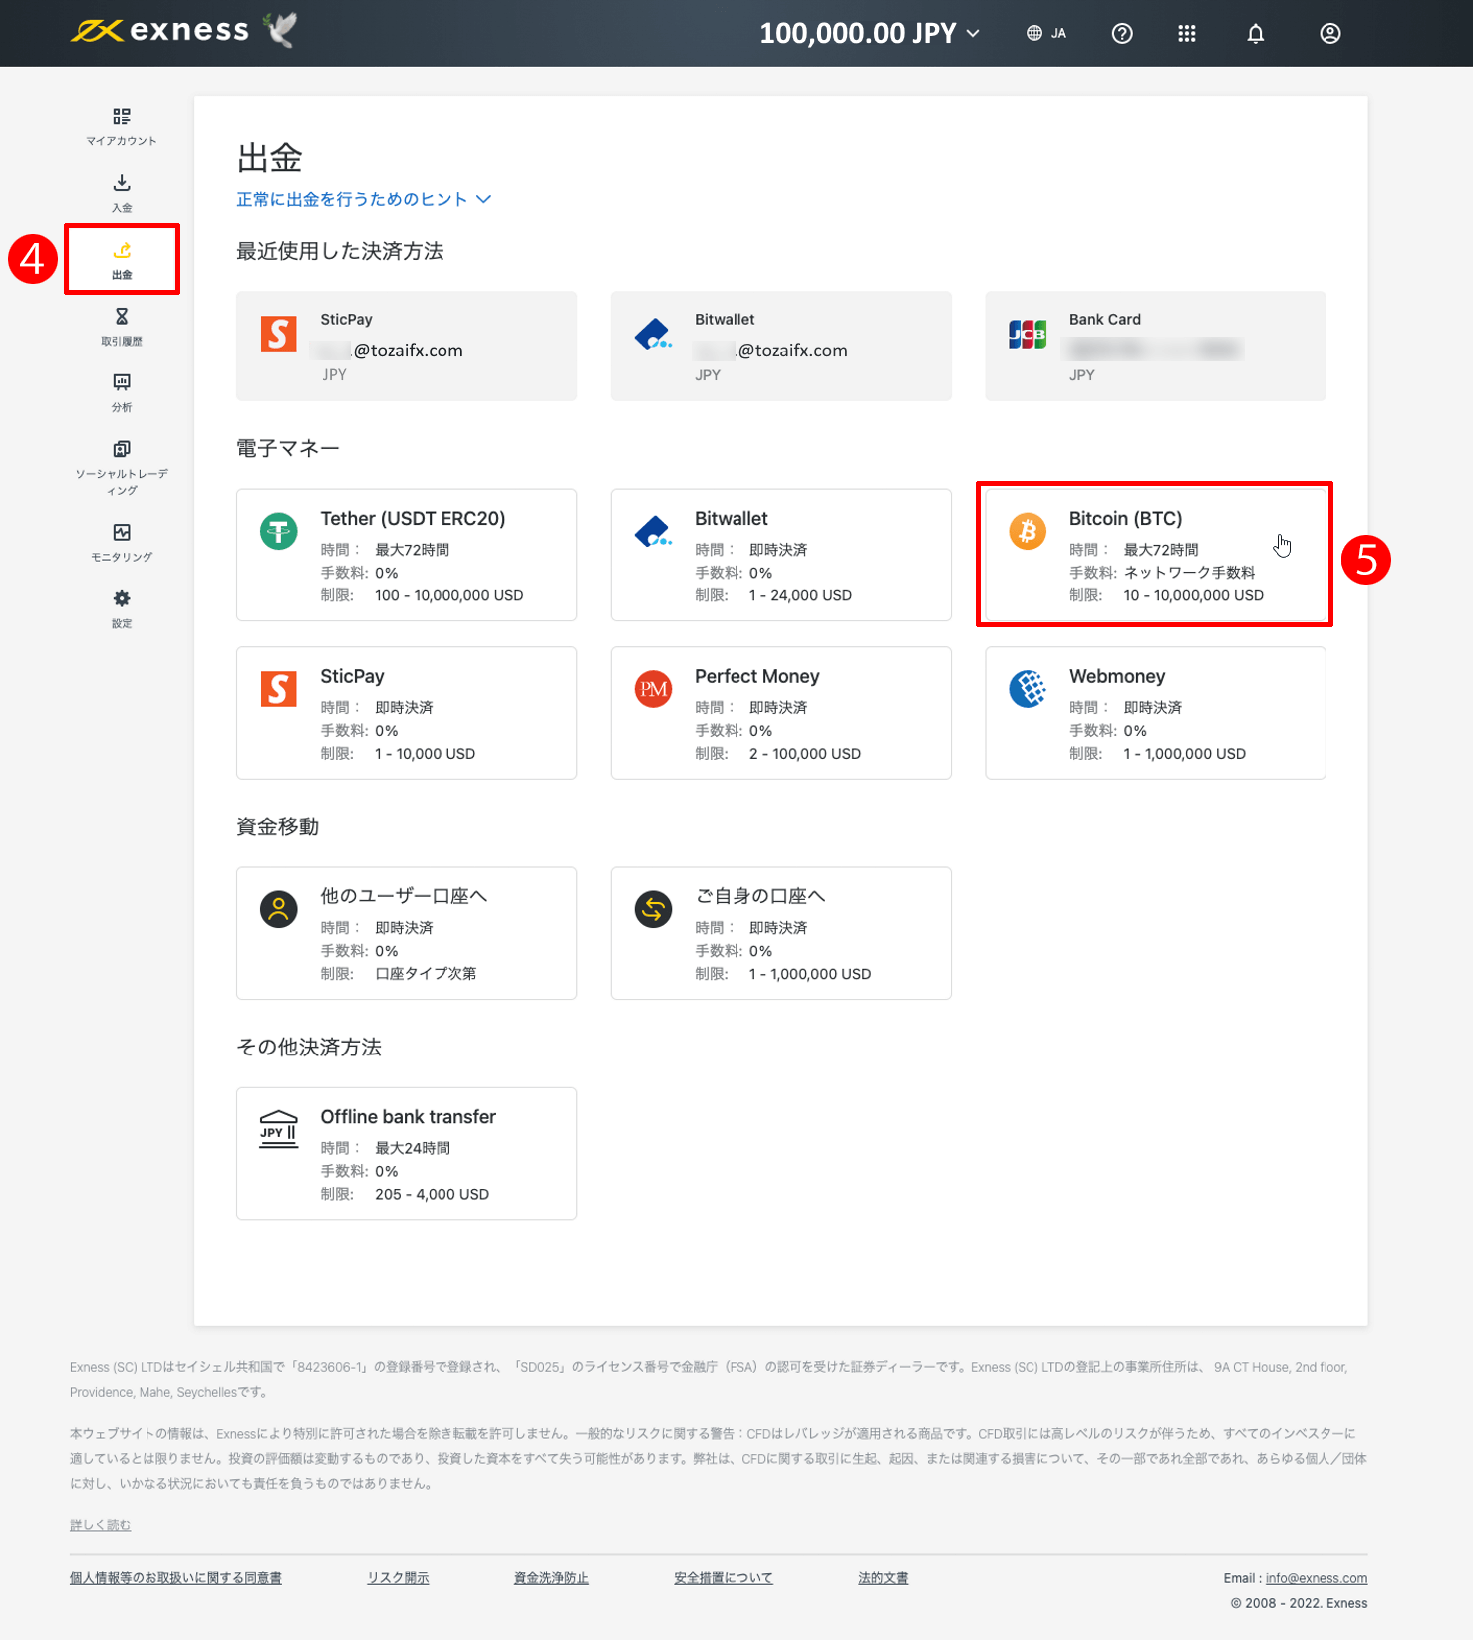Select Webmoney method title
Image resolution: width=1473 pixels, height=1640 pixels.
1117,676
